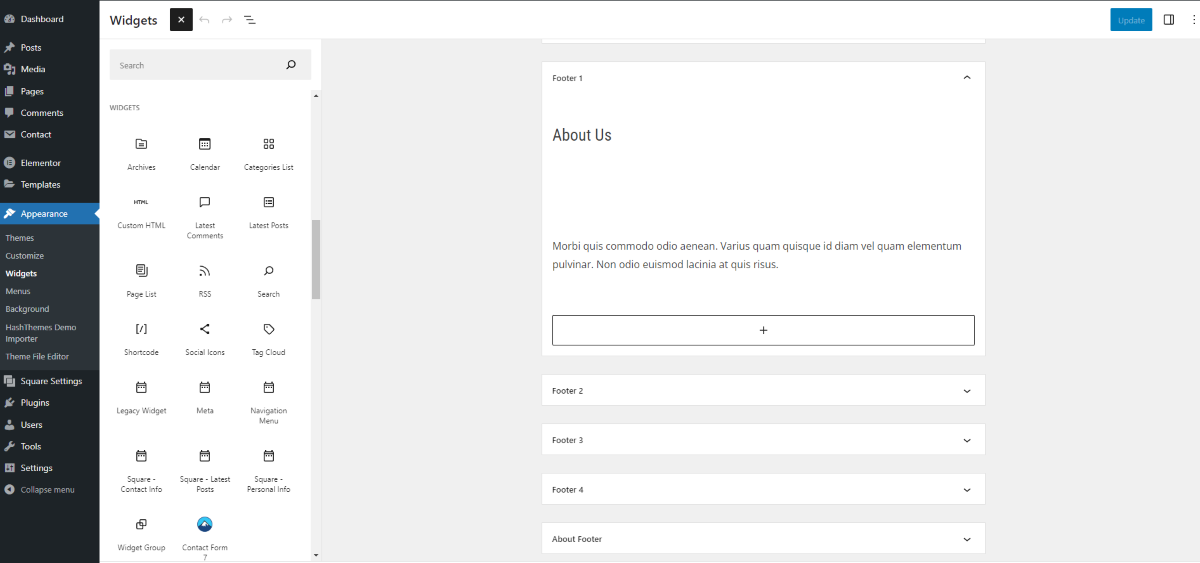This screenshot has height=563, width=1200.
Task: Select the Archives widget icon
Action: click(x=141, y=144)
